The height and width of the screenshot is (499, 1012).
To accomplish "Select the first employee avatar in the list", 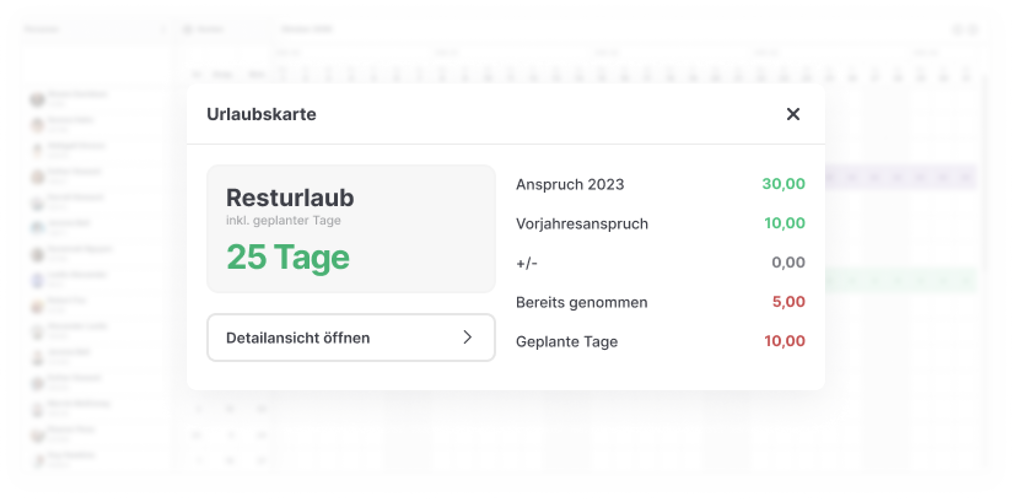I will pyautogui.click(x=38, y=98).
